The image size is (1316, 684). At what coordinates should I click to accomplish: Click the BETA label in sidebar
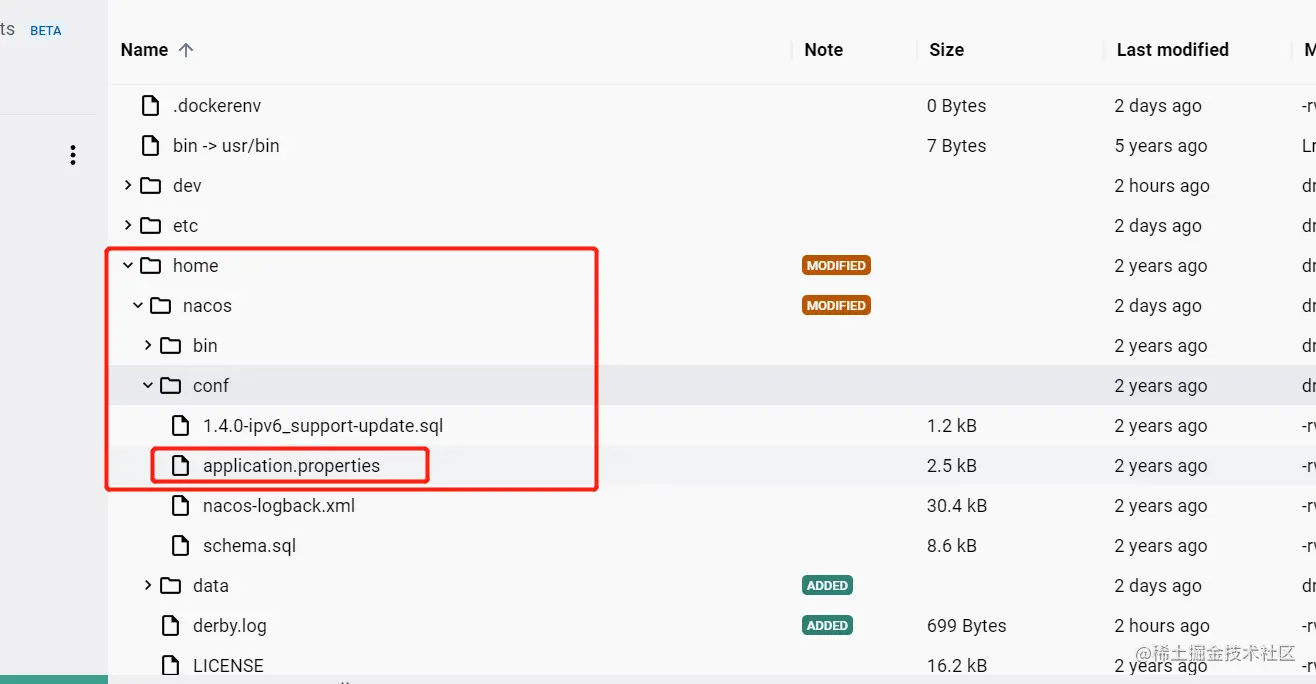[46, 31]
